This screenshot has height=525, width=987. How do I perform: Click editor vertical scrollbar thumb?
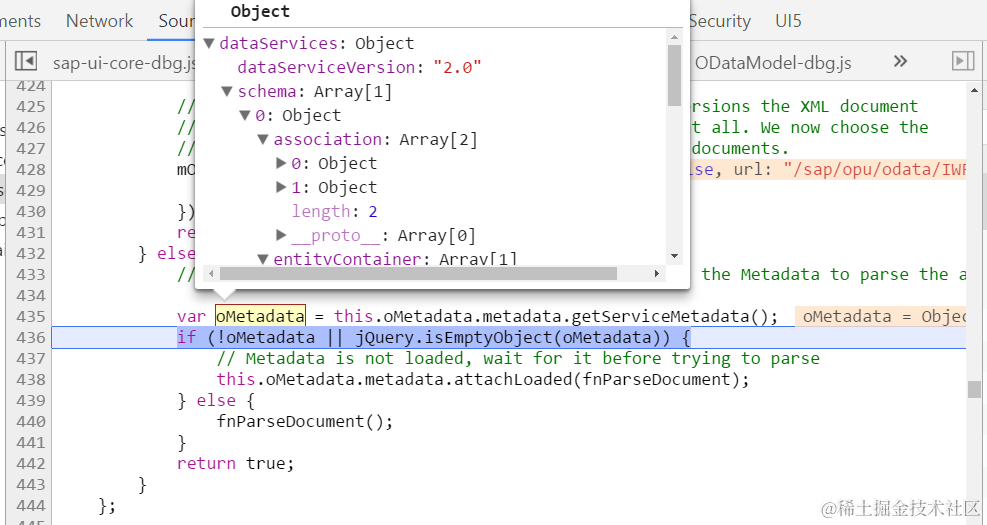(x=974, y=390)
